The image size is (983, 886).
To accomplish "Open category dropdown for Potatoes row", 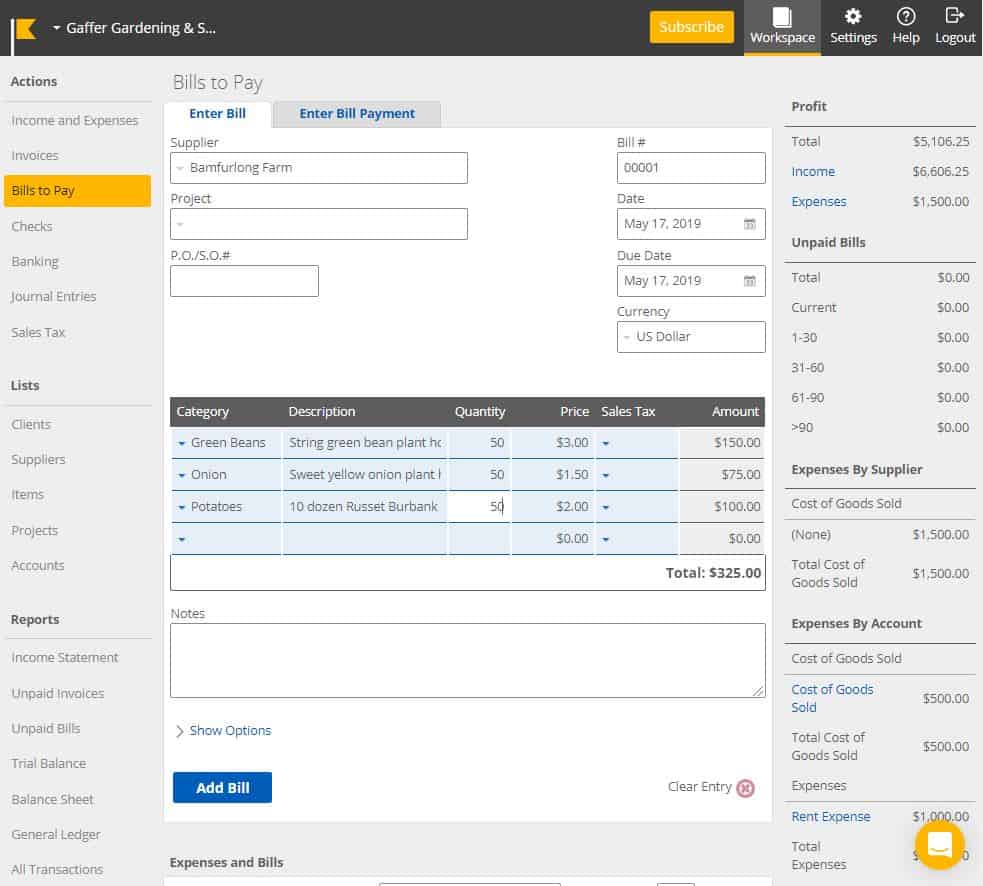I will [x=182, y=507].
